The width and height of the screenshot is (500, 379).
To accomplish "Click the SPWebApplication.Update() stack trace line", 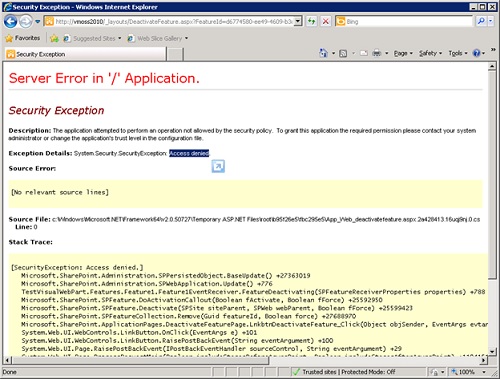I will click(x=147, y=284).
